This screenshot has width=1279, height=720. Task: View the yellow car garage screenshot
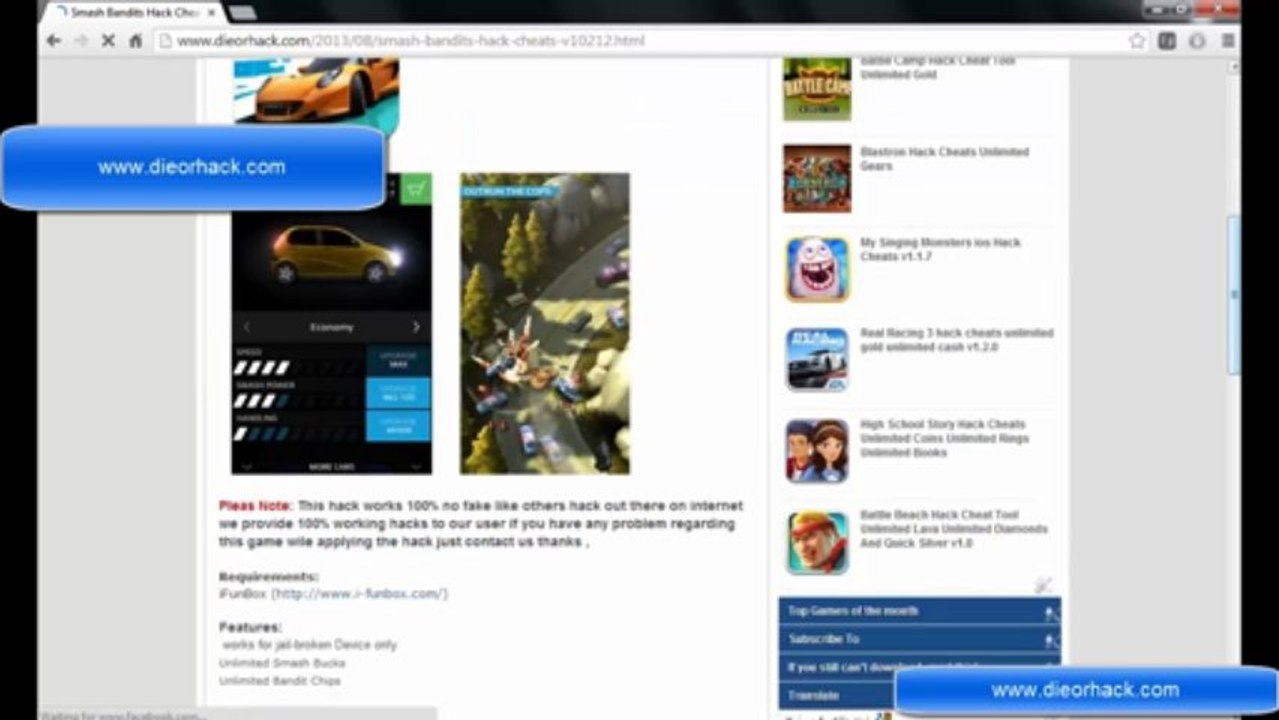coord(332,324)
